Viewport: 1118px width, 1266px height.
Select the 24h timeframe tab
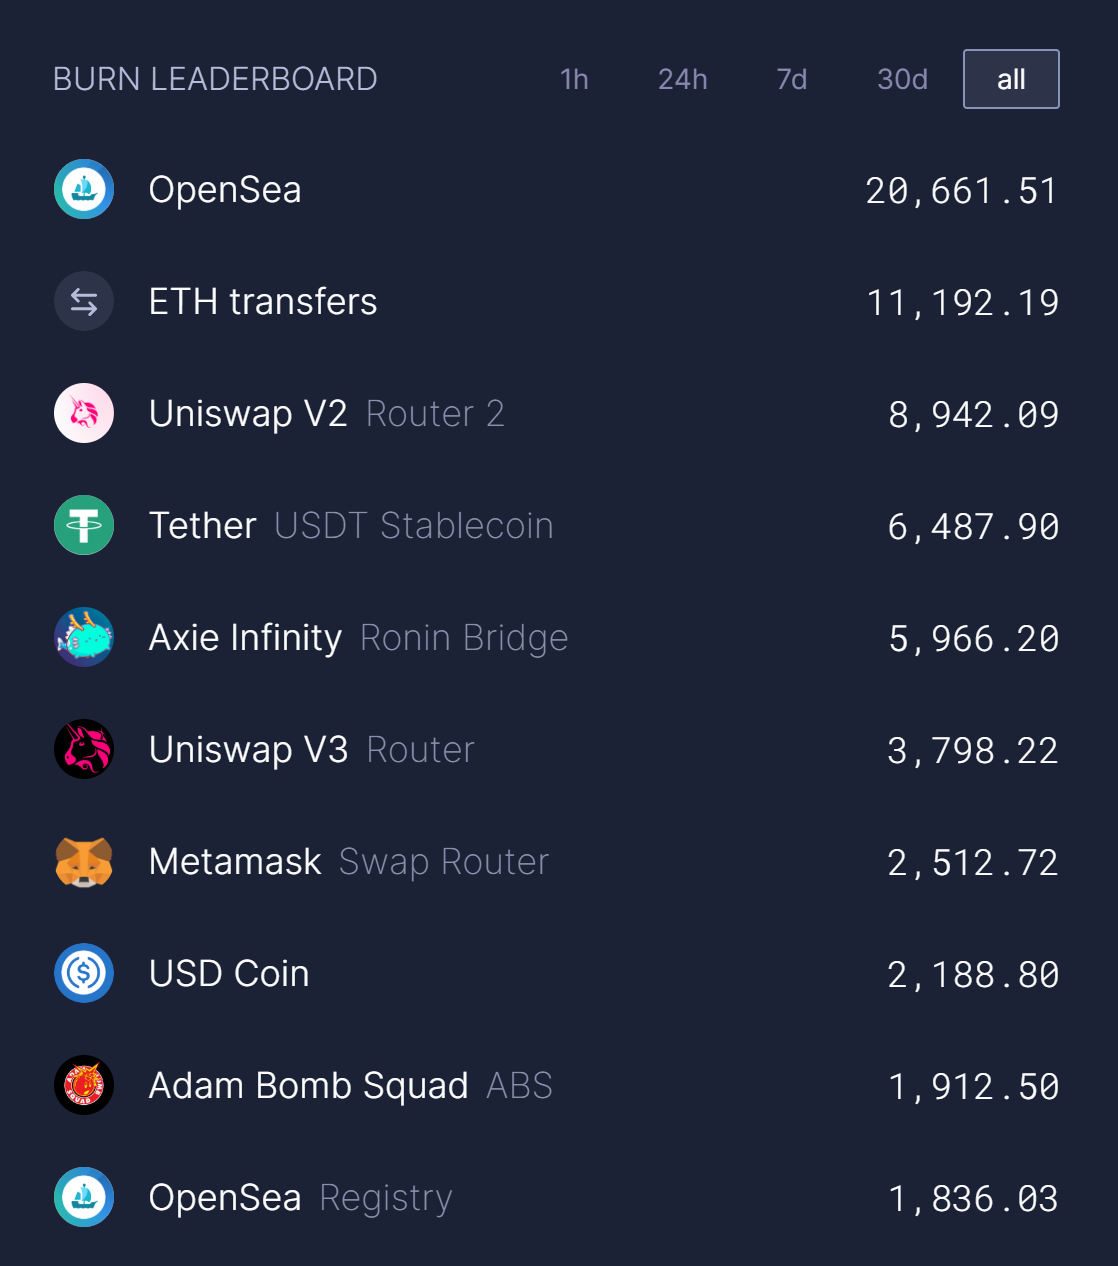[x=682, y=79]
